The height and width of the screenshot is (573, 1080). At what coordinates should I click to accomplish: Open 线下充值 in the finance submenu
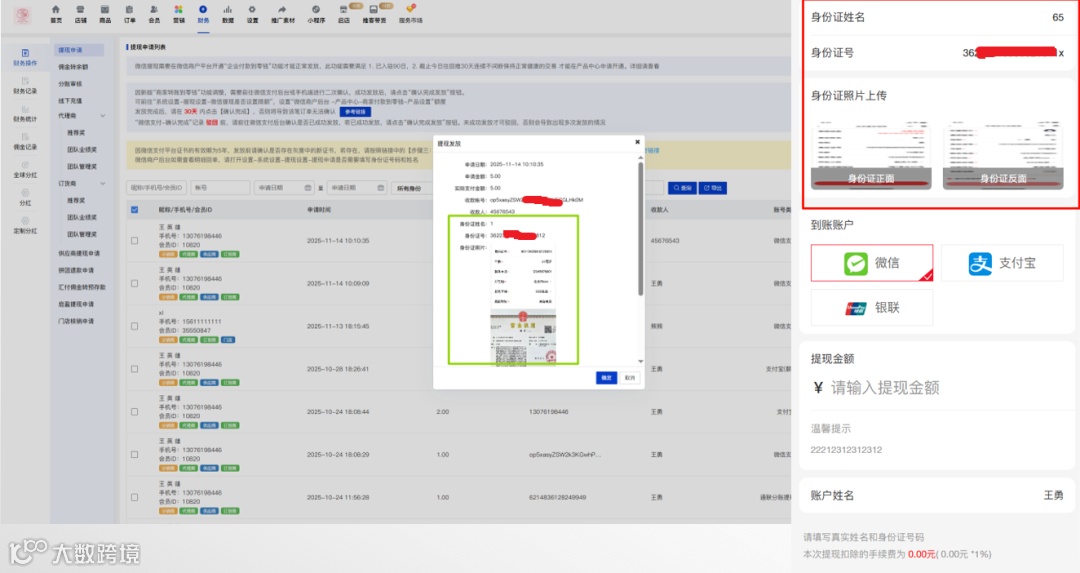tap(70, 101)
